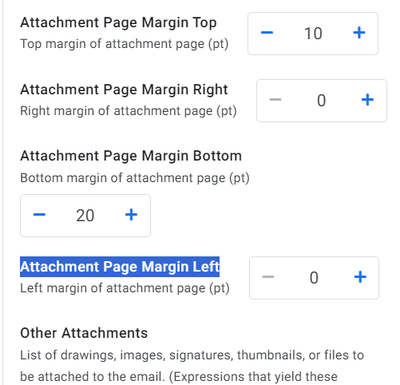Viewport: 400px width, 385px height.
Task: Click minus icon for Margin Right
Action: click(275, 100)
